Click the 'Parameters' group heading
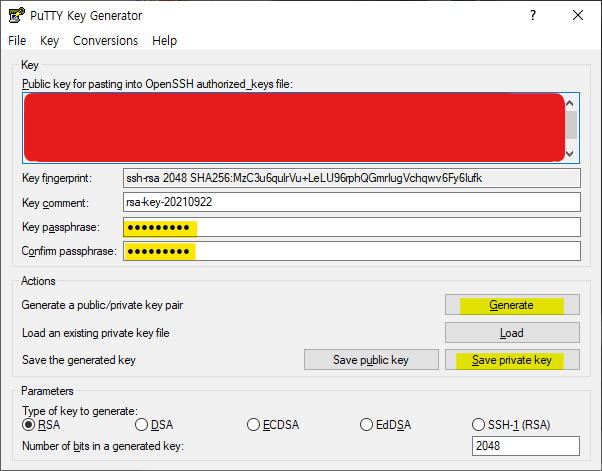Screen dimensions: 602x471 pyautogui.click(x=47, y=391)
